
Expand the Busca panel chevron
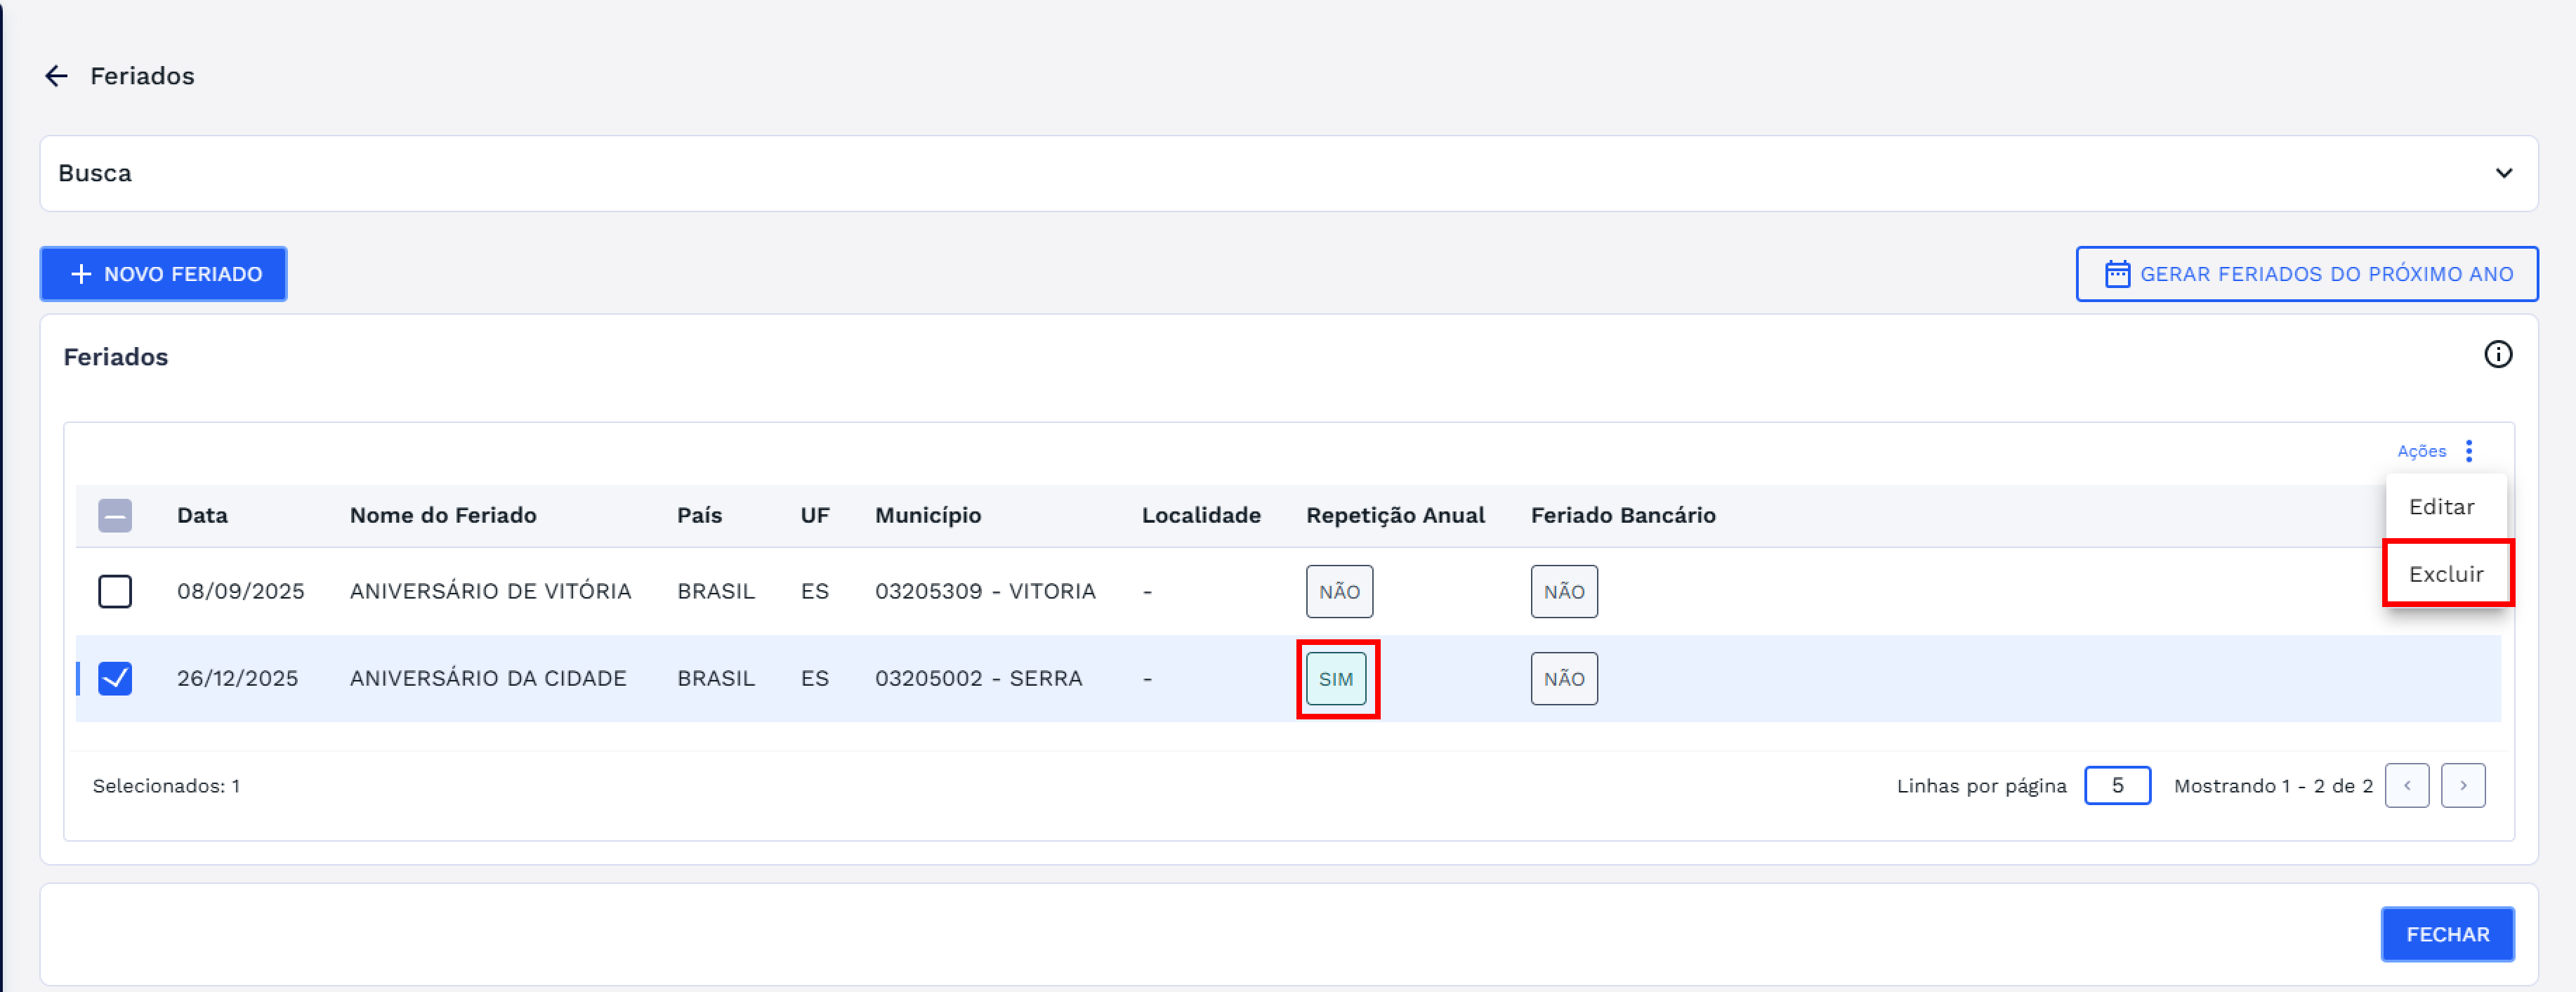pos(2503,174)
